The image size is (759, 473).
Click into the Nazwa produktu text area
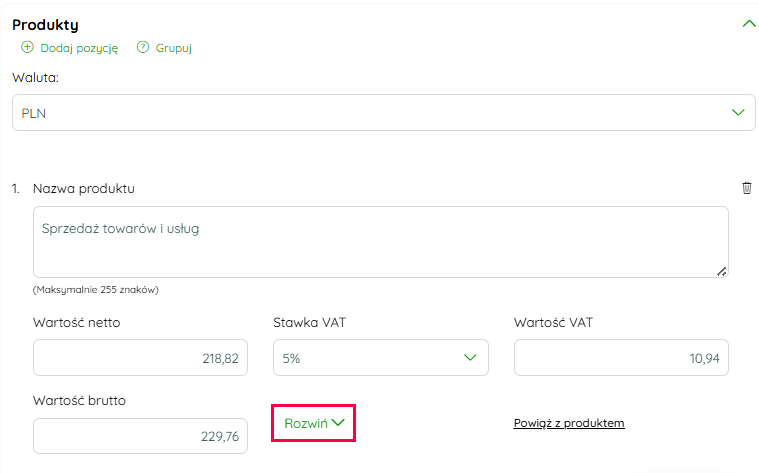(380, 242)
